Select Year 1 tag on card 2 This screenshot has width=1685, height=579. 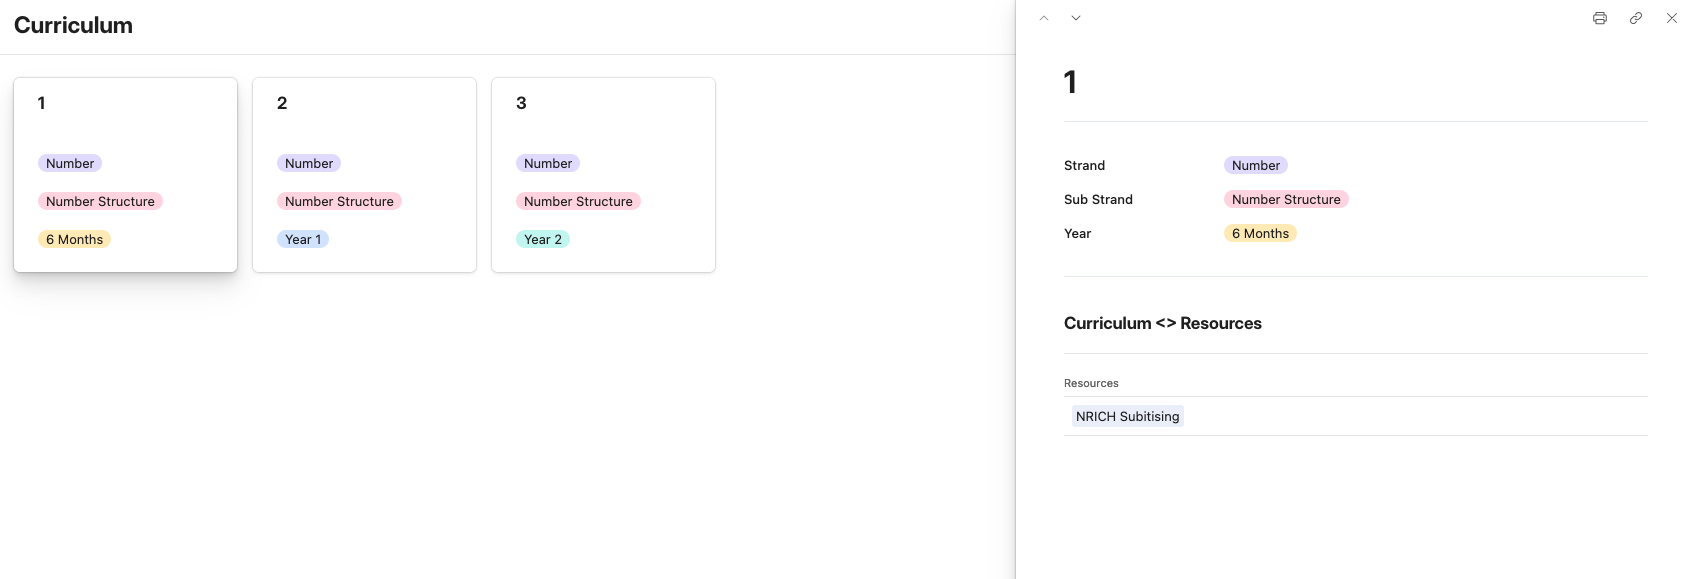coord(303,239)
